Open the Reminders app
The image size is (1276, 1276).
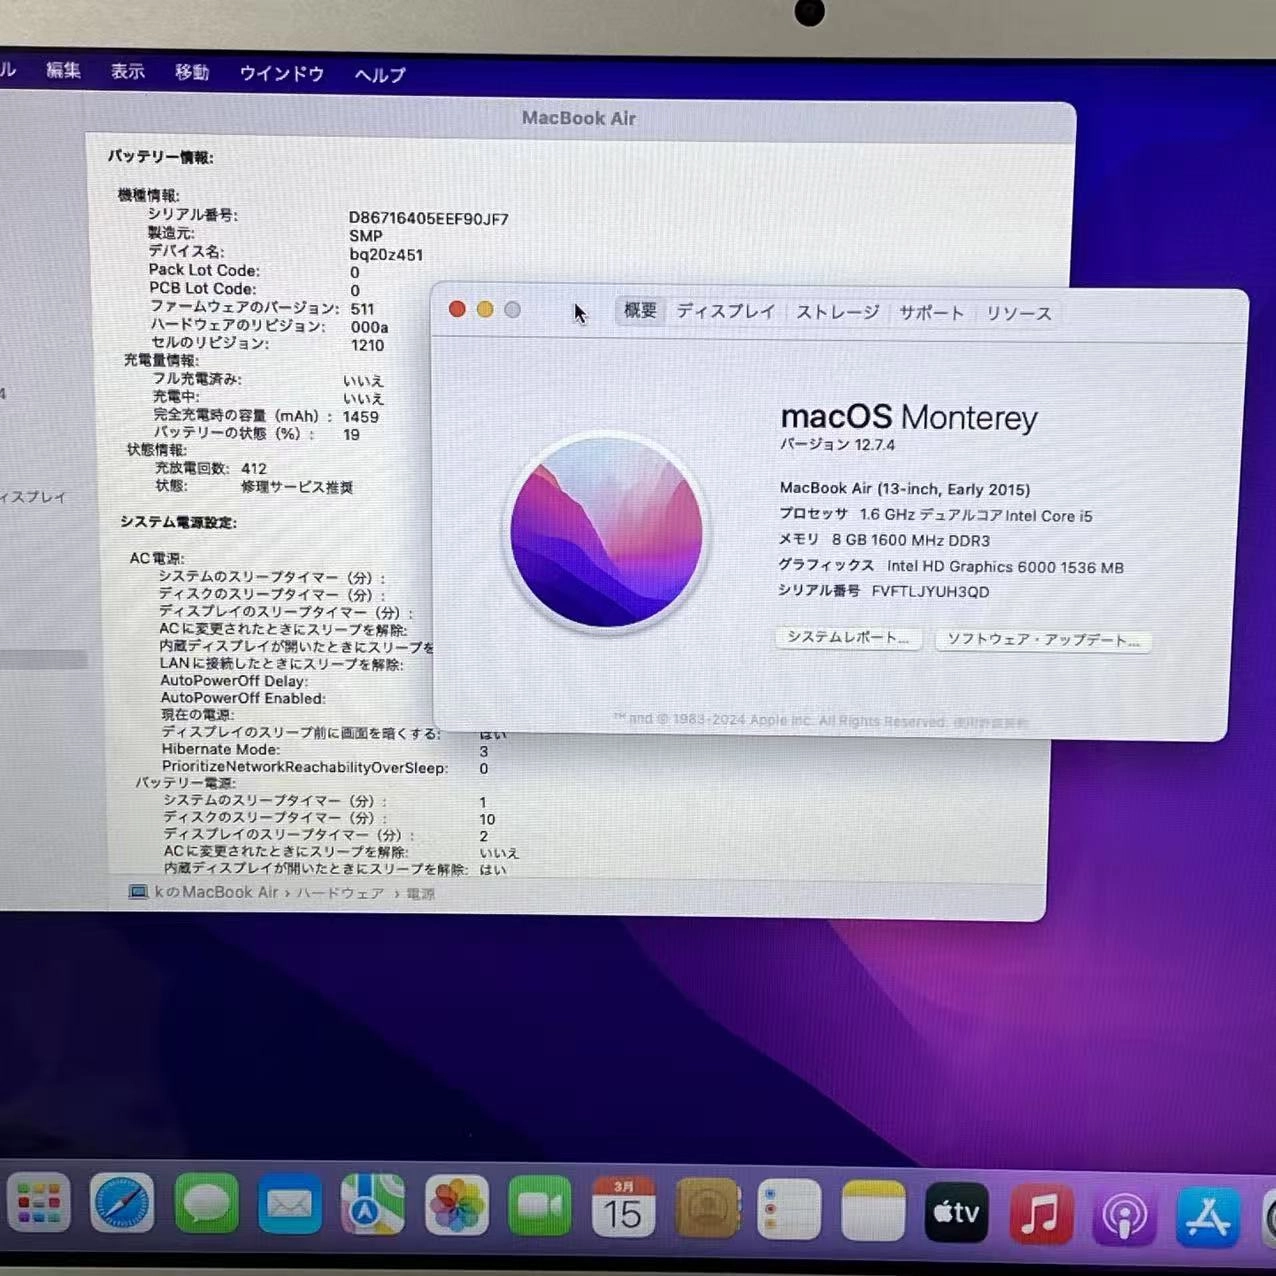(791, 1208)
